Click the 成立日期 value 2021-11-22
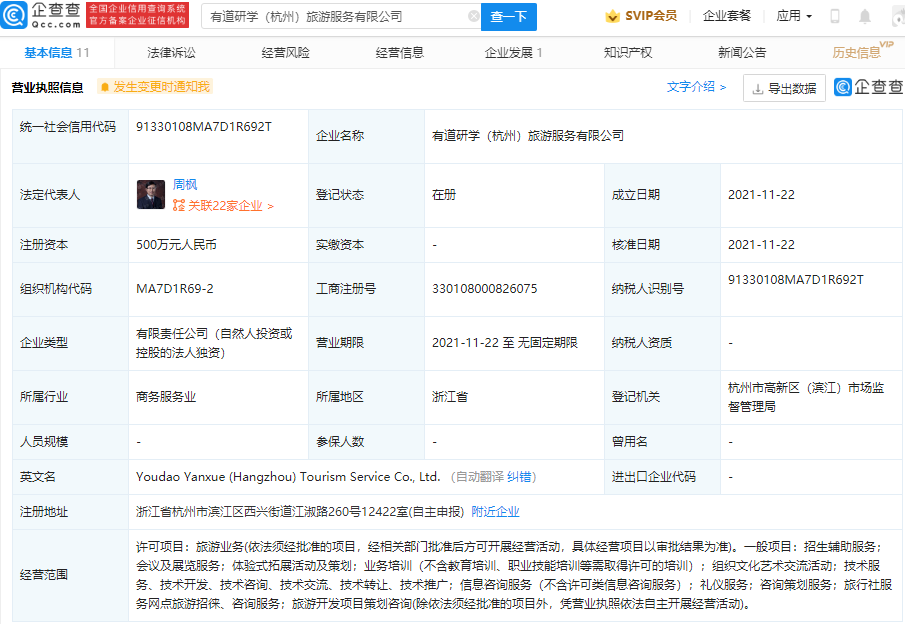 761,195
